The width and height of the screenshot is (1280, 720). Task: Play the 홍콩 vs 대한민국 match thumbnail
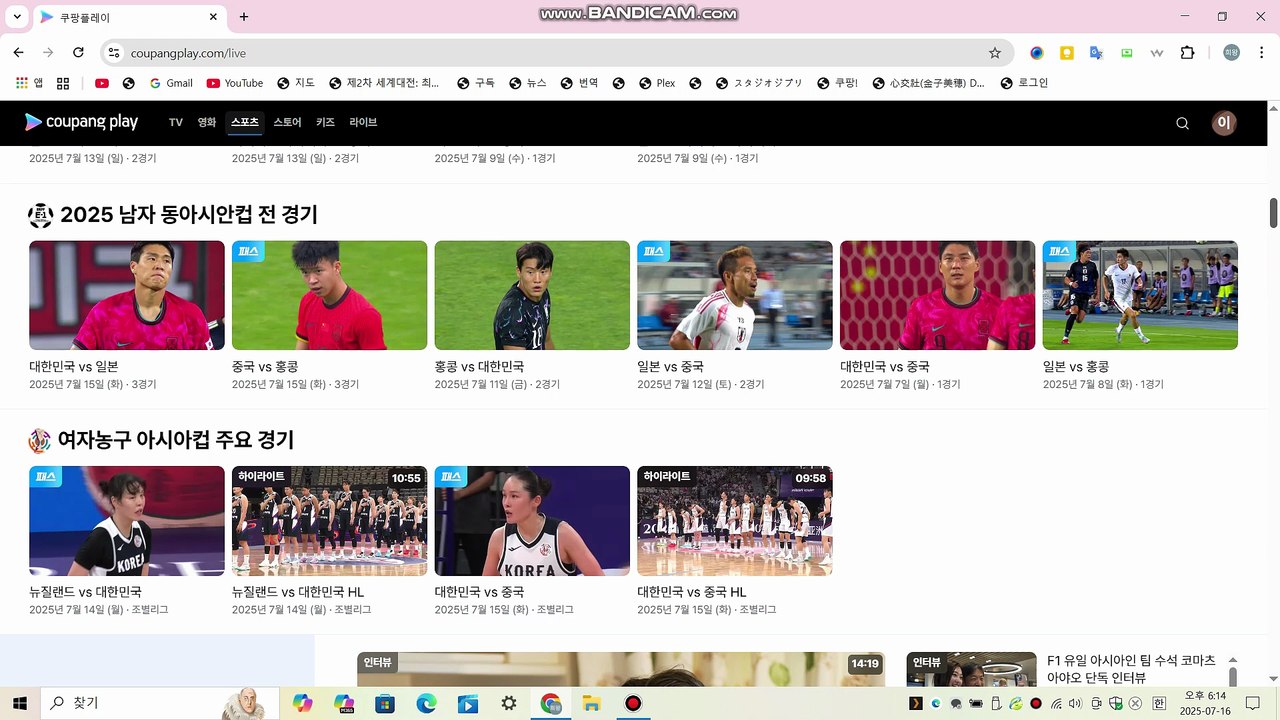click(x=532, y=295)
